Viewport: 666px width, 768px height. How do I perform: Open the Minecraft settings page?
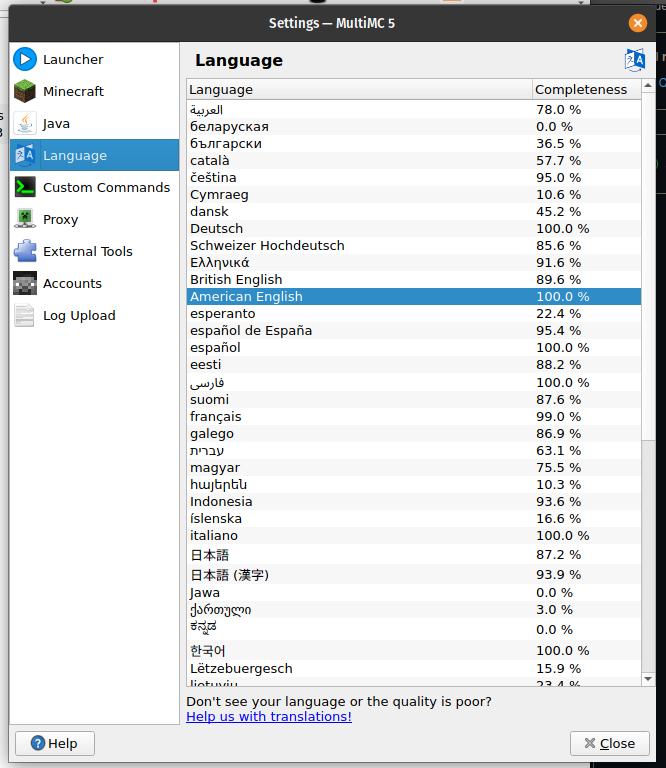pos(95,91)
